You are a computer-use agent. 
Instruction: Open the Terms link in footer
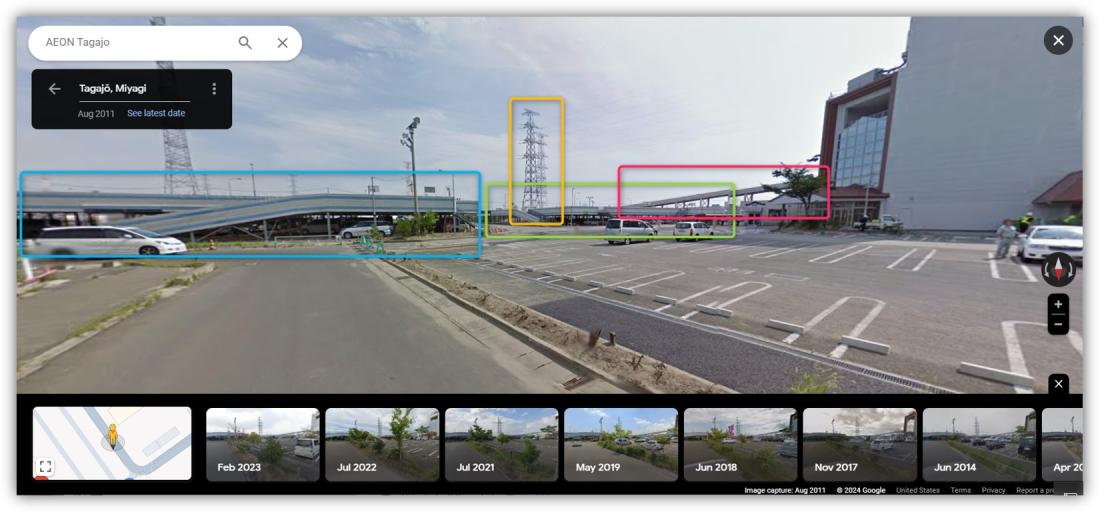[960, 490]
